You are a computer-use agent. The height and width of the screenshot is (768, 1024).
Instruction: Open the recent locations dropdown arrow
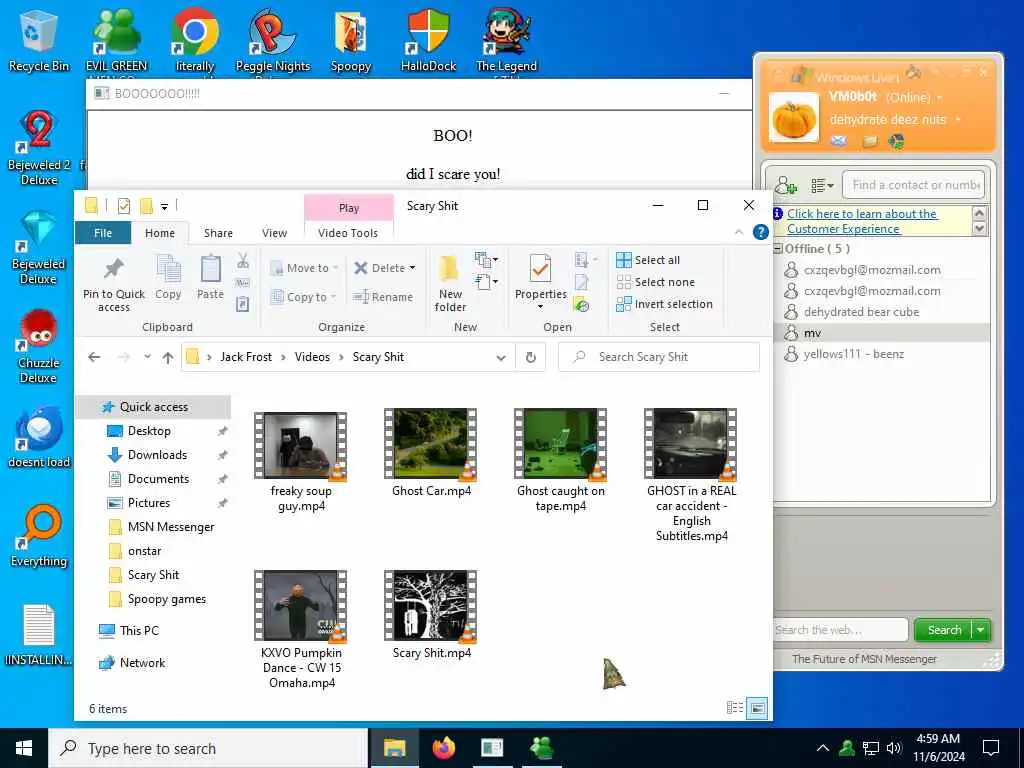point(147,357)
